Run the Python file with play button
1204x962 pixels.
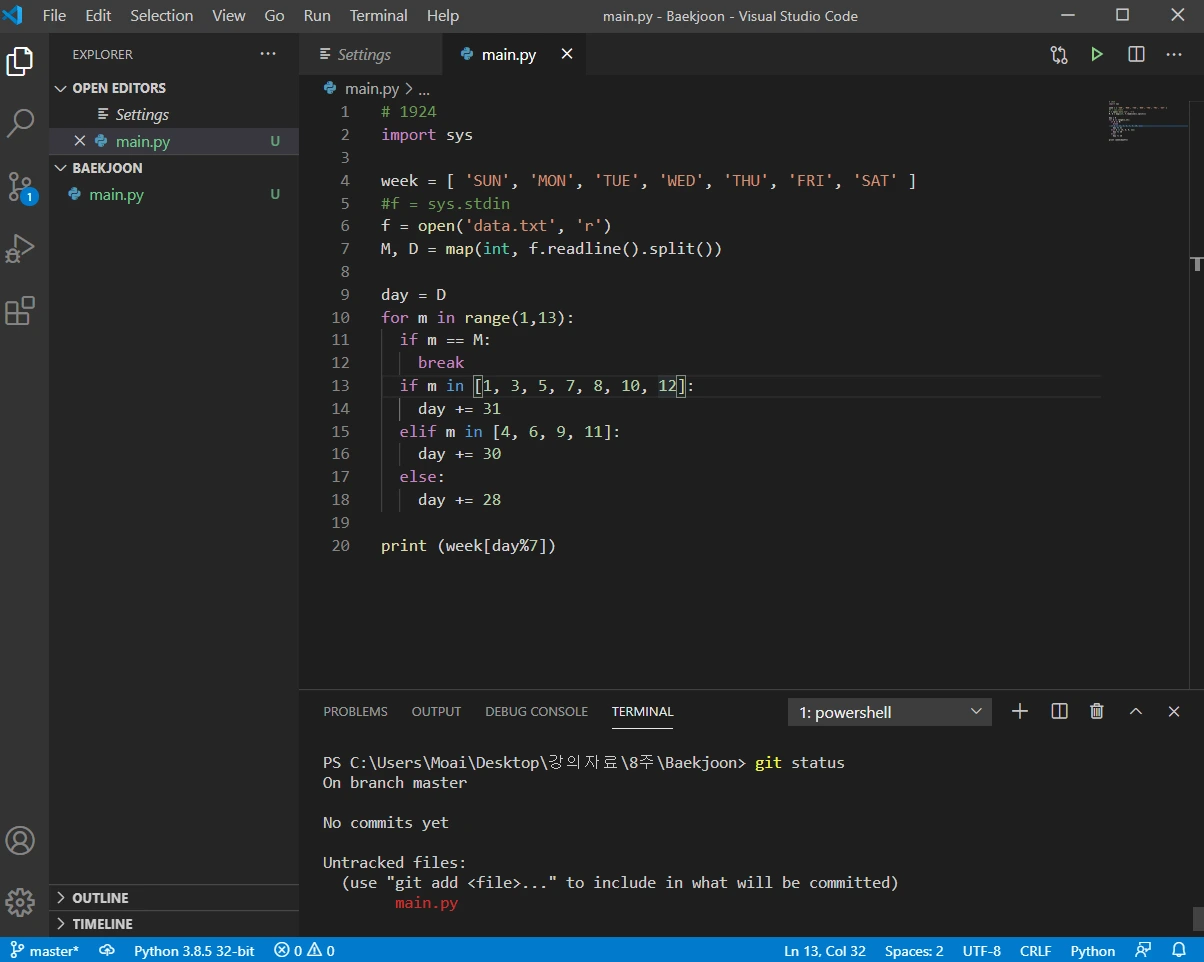[x=1097, y=55]
